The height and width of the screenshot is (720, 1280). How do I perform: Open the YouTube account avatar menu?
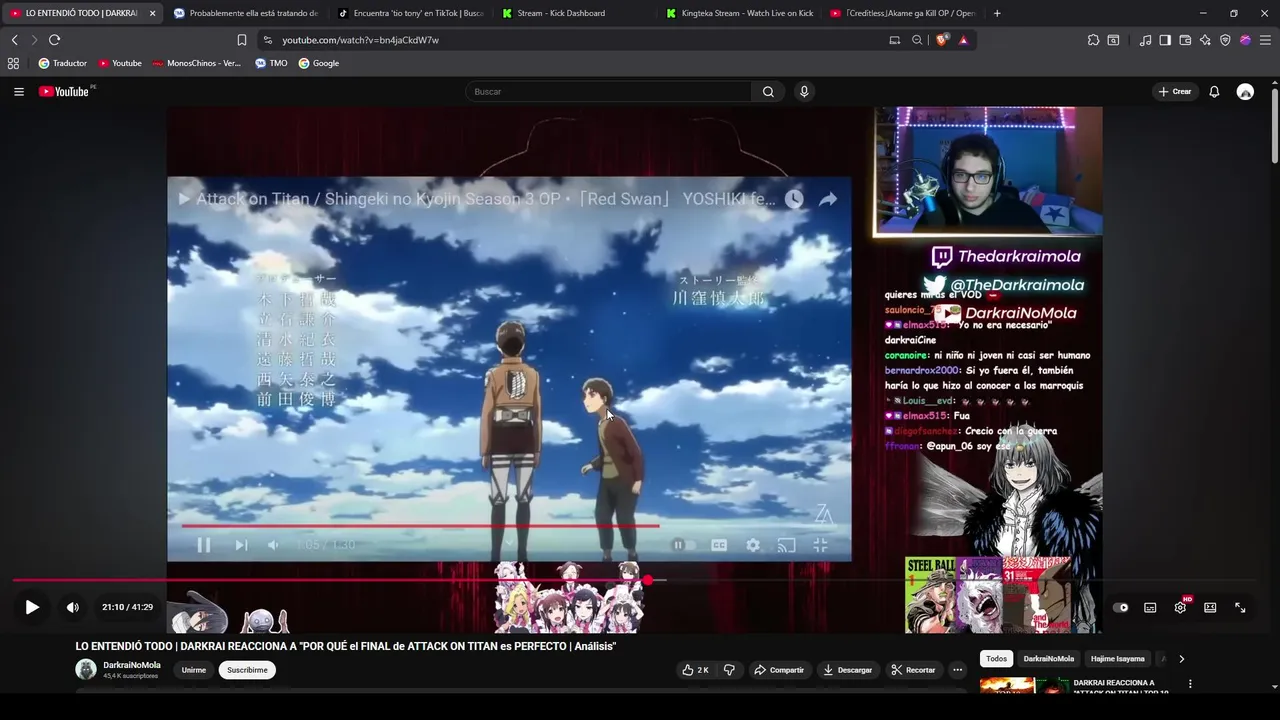[x=1245, y=91]
